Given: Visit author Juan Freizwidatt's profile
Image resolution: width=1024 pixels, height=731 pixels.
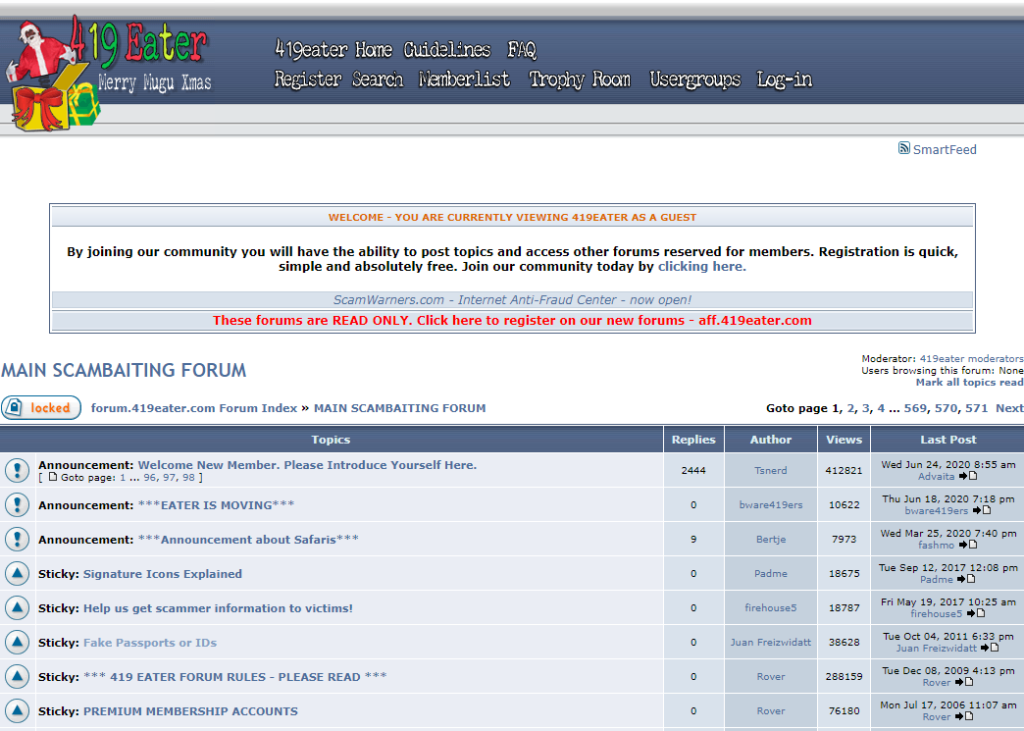Looking at the screenshot, I should point(770,643).
